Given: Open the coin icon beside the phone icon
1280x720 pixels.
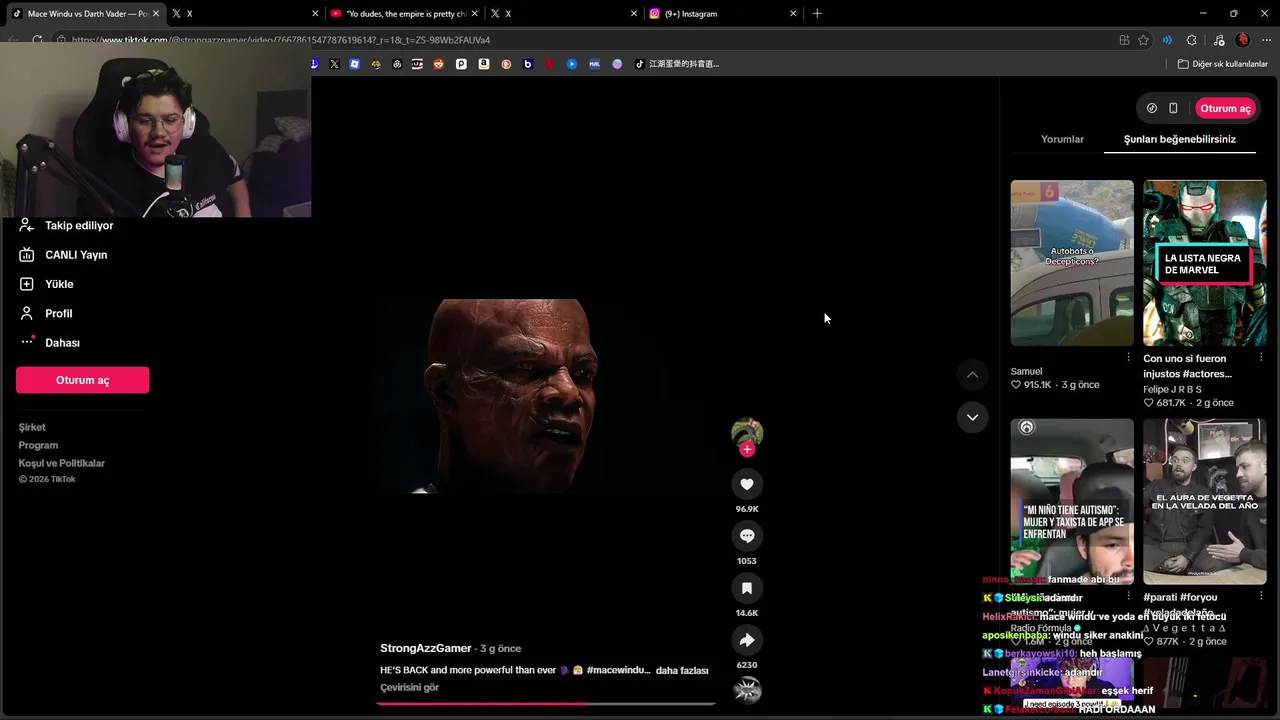Looking at the screenshot, I should click(1152, 108).
